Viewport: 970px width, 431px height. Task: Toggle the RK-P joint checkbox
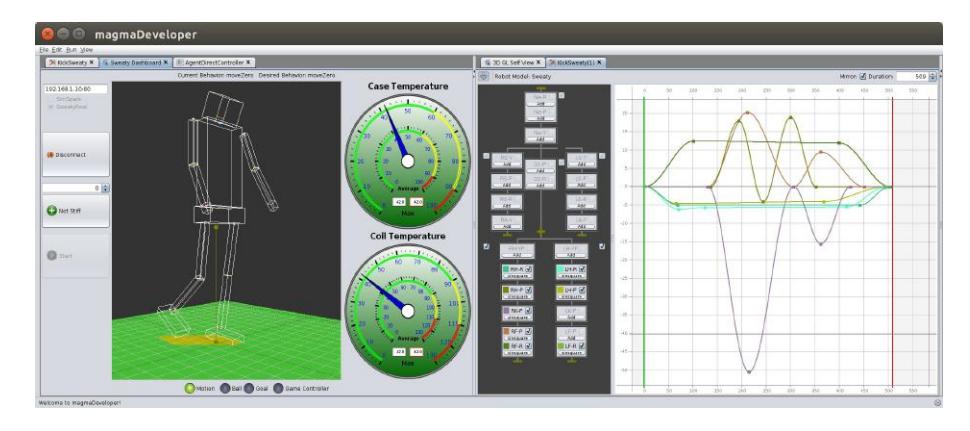[x=529, y=310]
